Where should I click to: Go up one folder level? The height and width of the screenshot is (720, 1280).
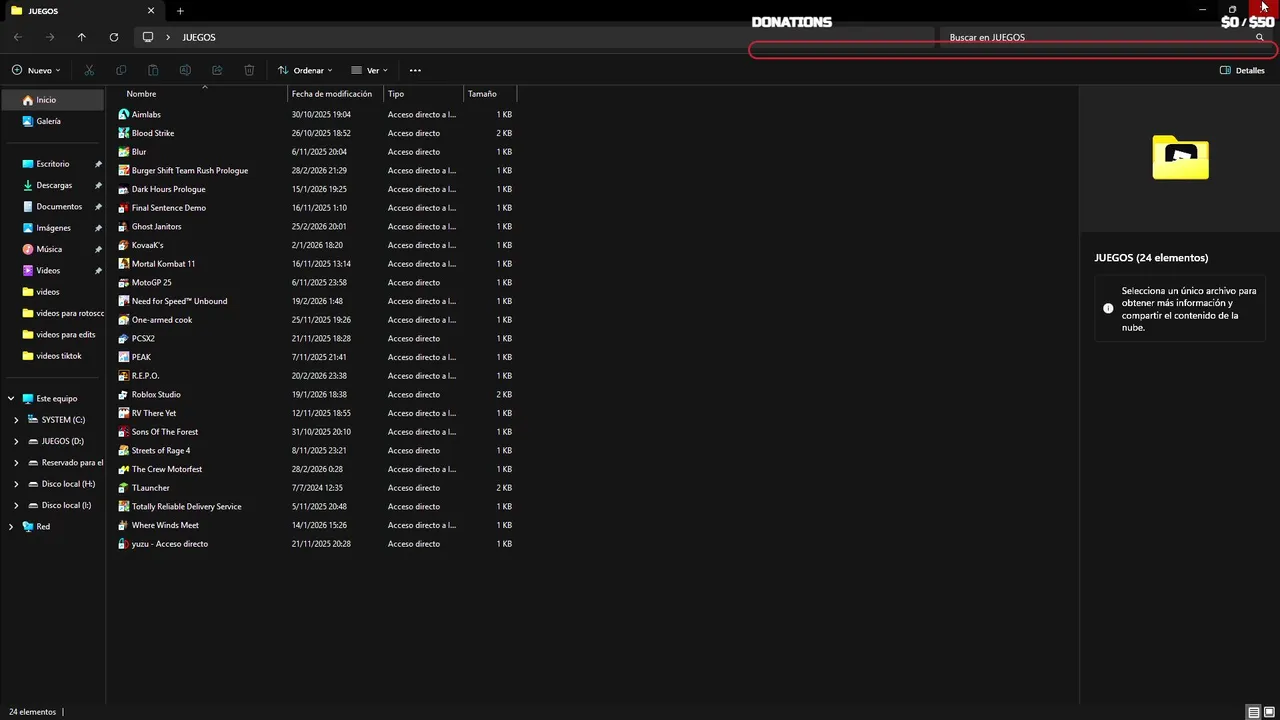(x=82, y=37)
